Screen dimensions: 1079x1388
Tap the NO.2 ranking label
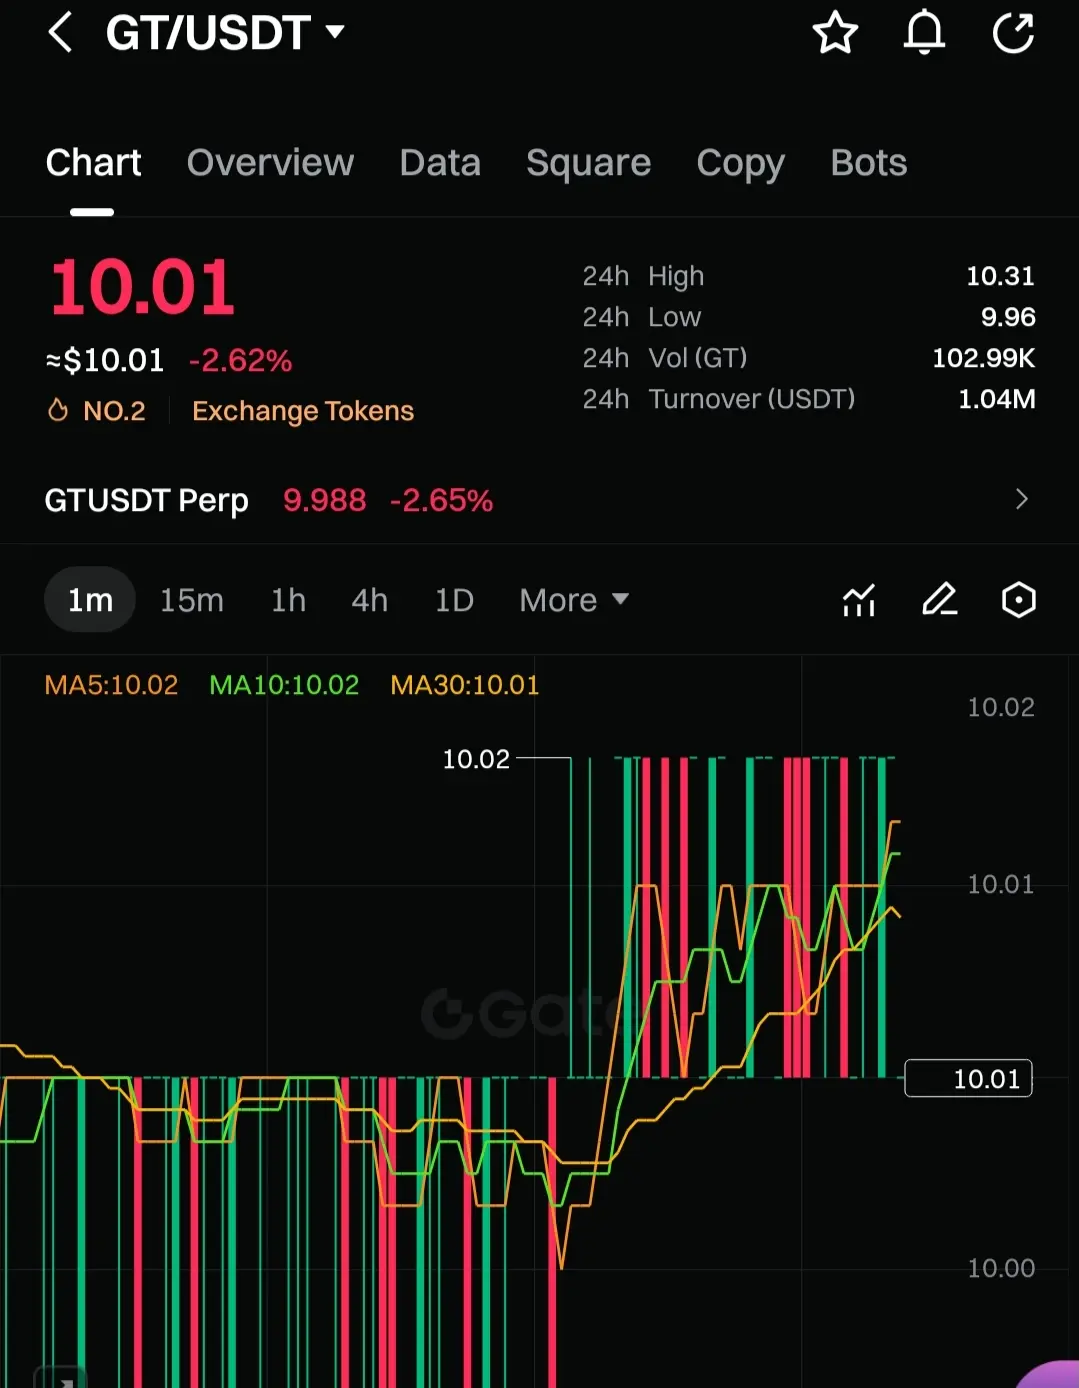tap(114, 411)
